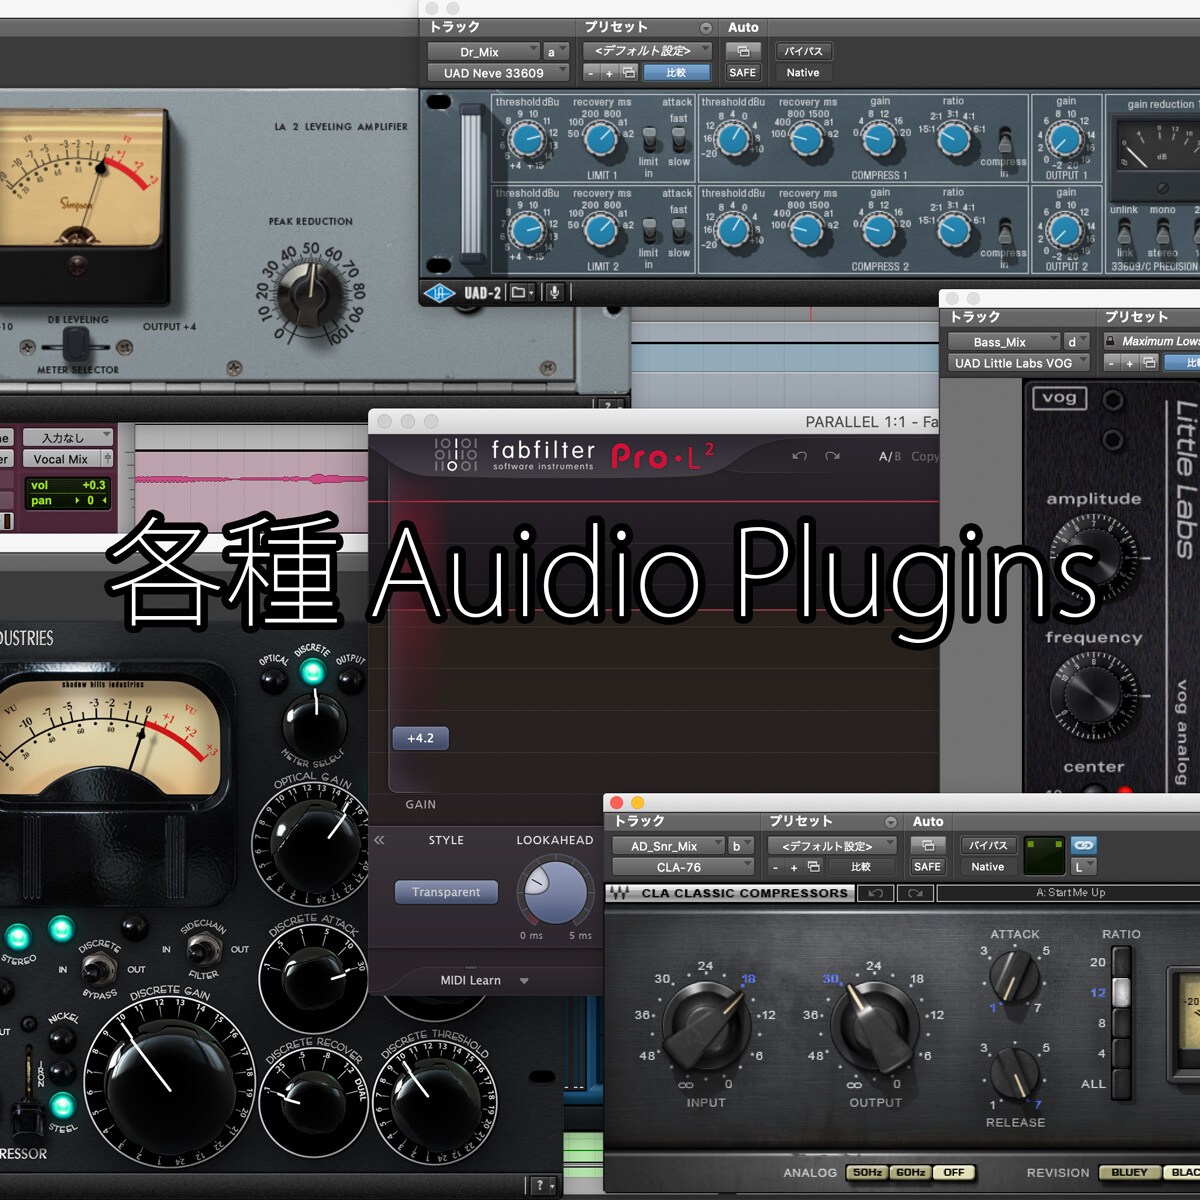The height and width of the screenshot is (1200, 1200).
Task: Open the Dr_Mix track dropdown
Action: click(x=484, y=52)
